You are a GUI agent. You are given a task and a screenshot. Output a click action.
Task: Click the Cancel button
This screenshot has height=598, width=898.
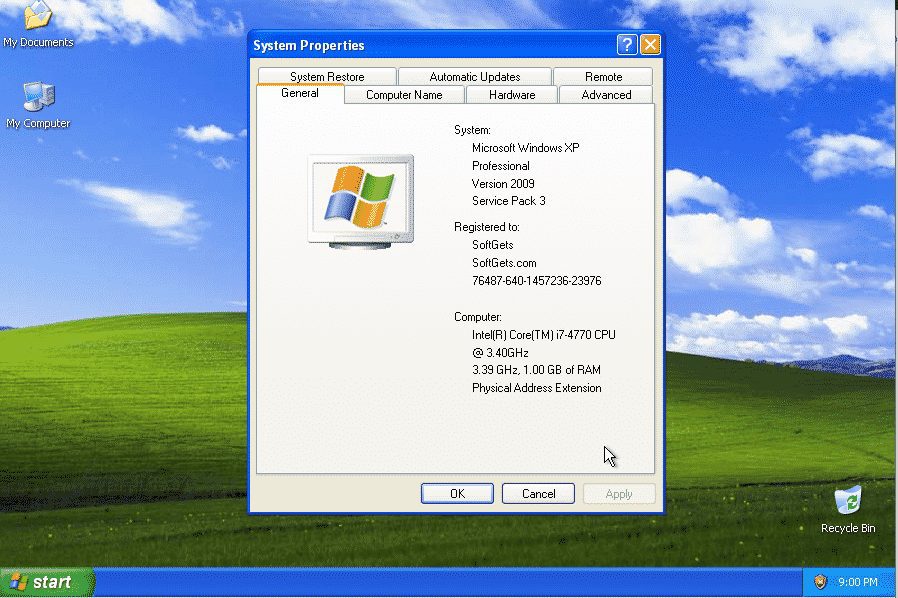point(538,494)
